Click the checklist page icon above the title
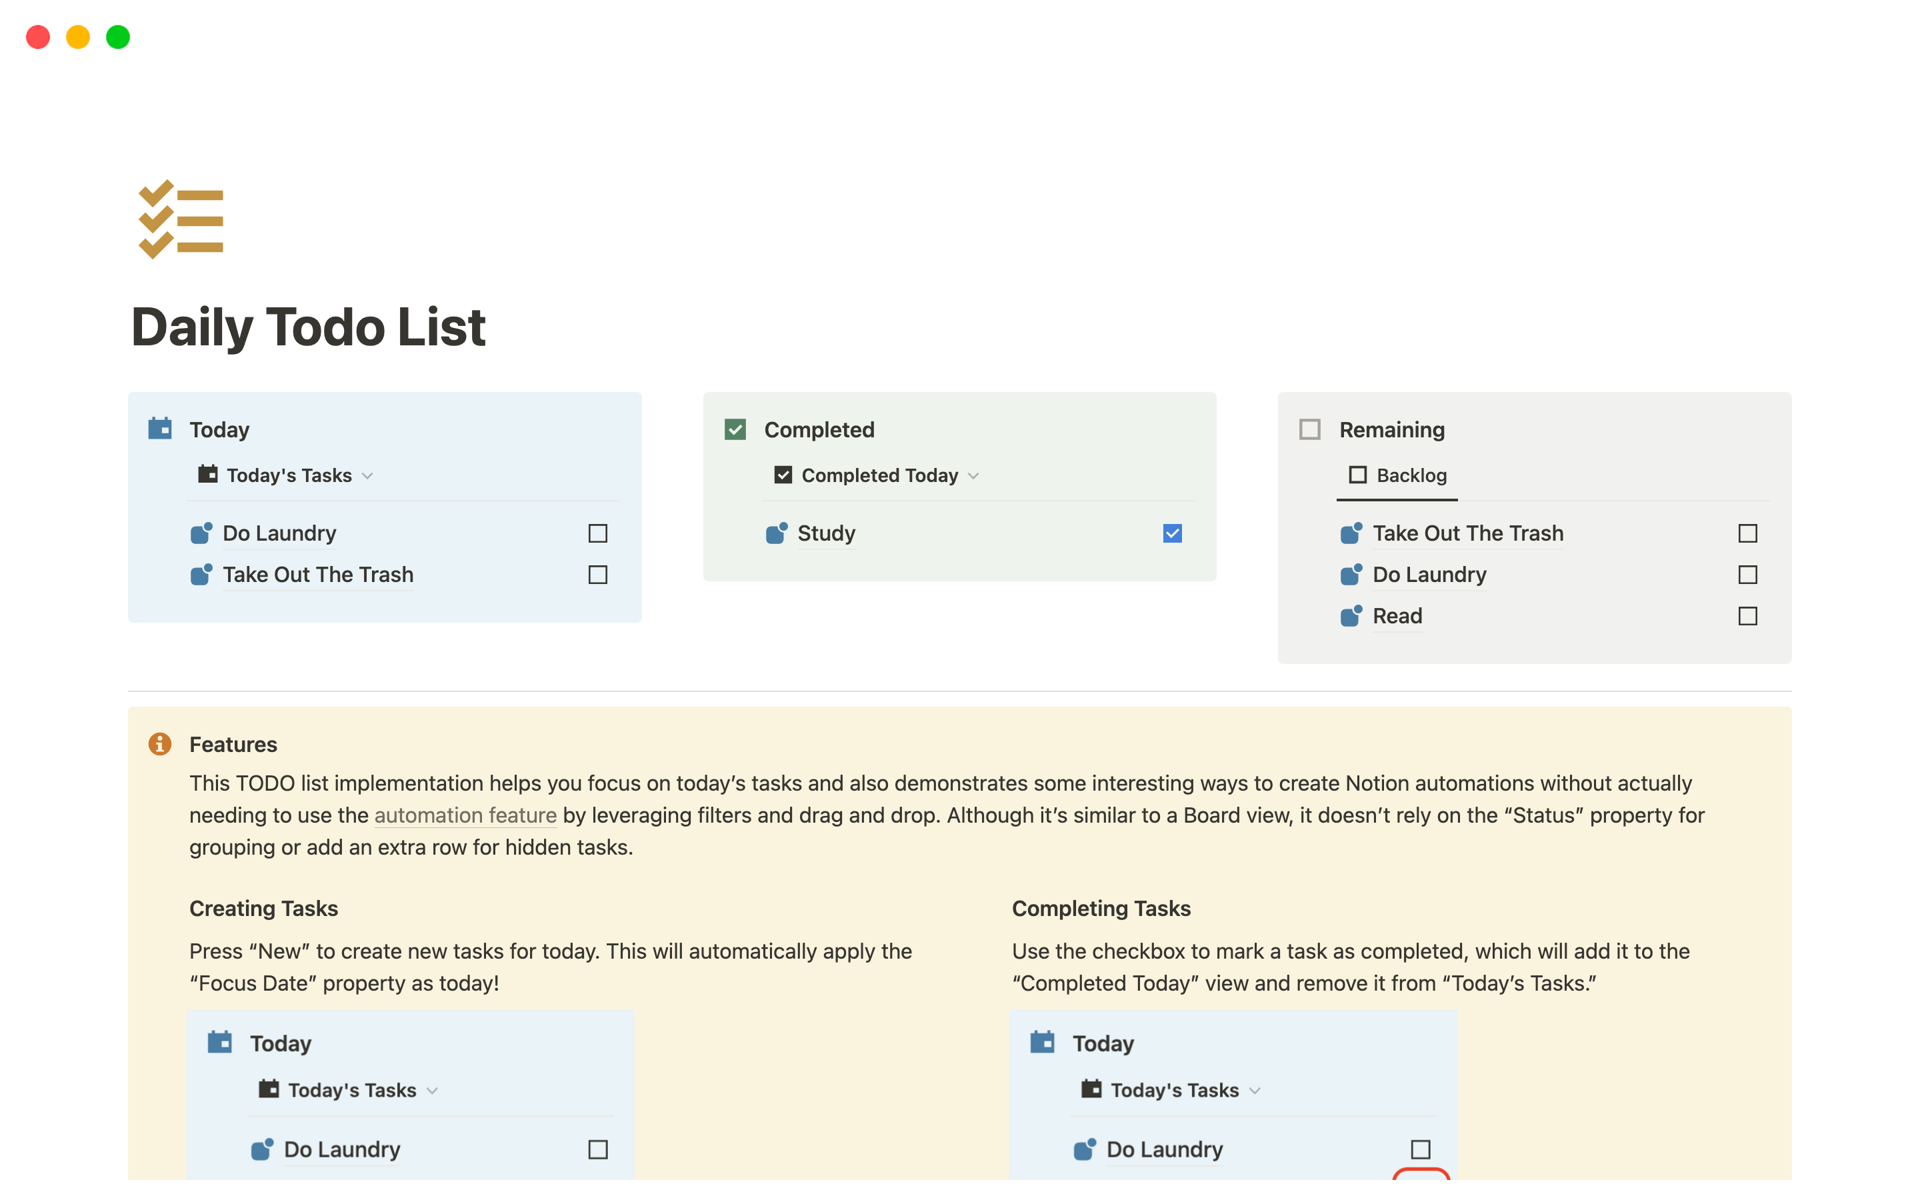1920x1200 pixels. coord(181,219)
